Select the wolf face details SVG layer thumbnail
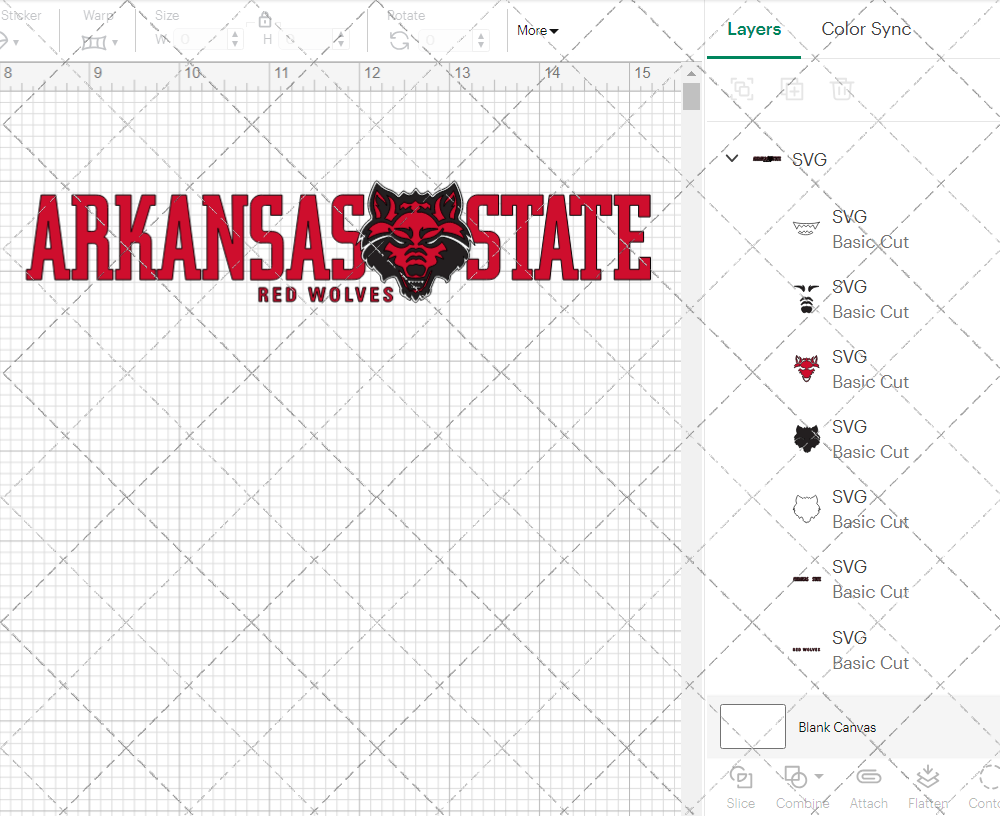The width and height of the screenshot is (1000, 816). click(x=806, y=299)
